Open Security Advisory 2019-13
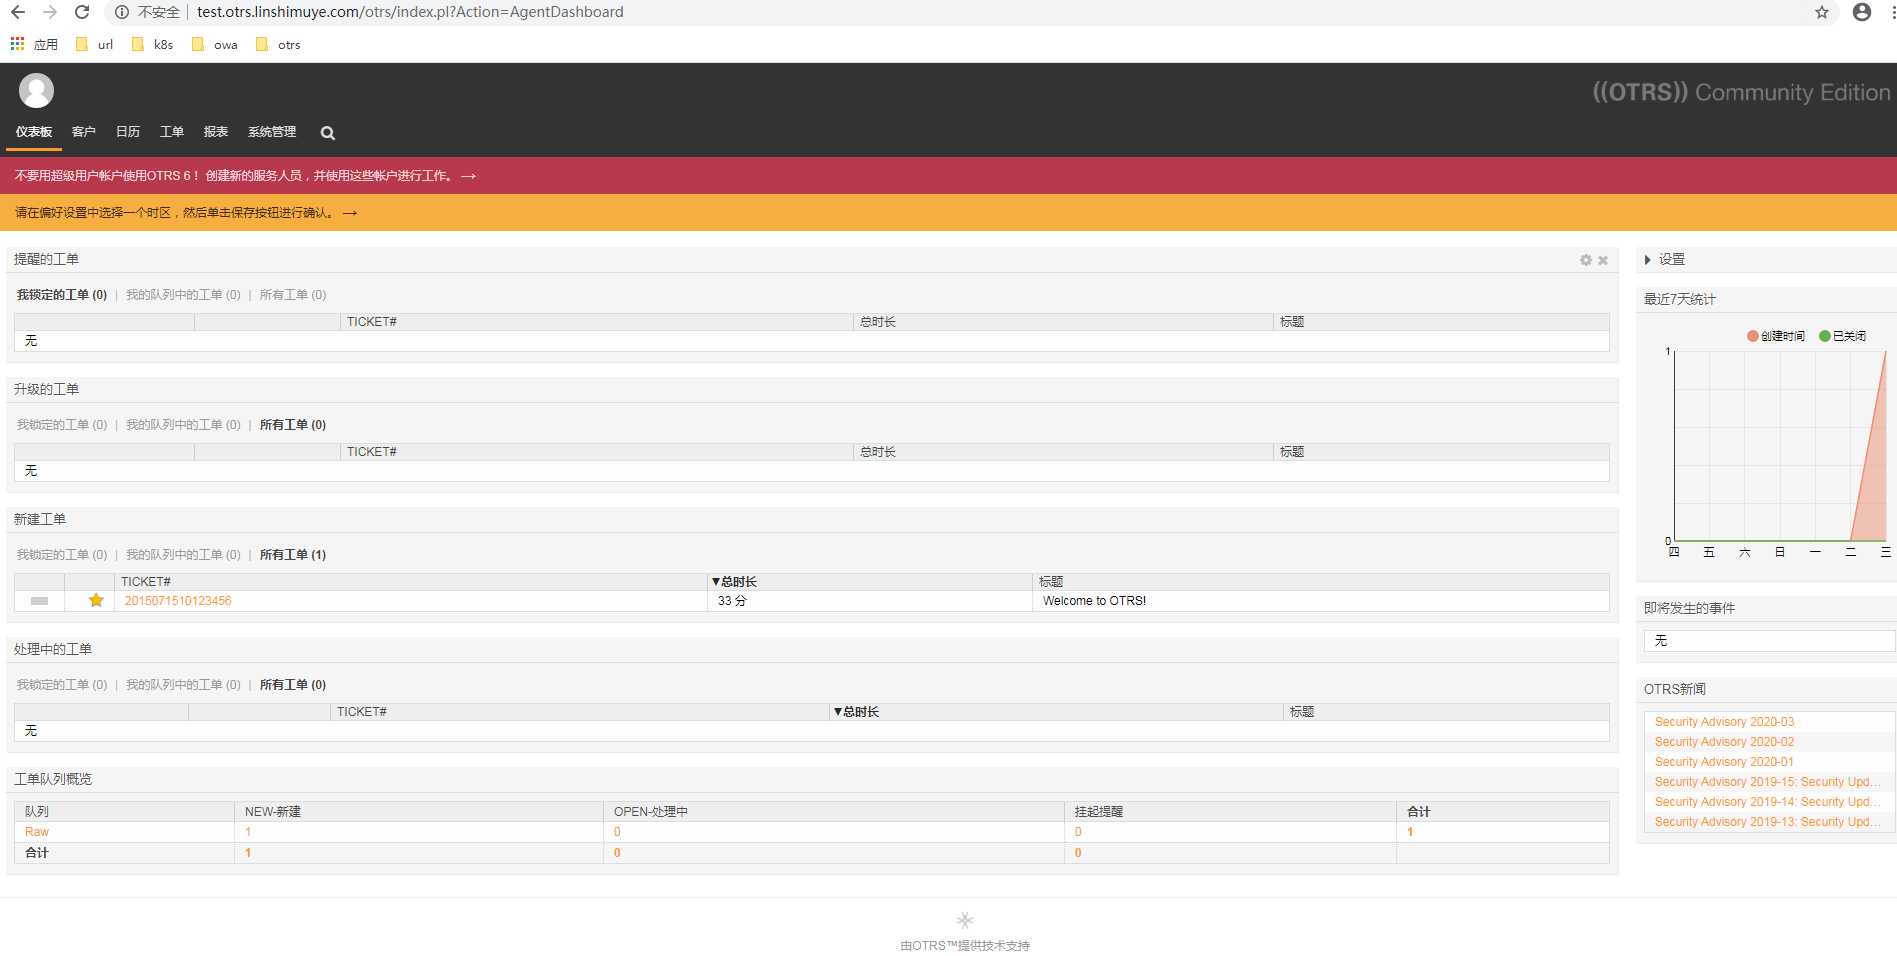 pyautogui.click(x=1767, y=822)
